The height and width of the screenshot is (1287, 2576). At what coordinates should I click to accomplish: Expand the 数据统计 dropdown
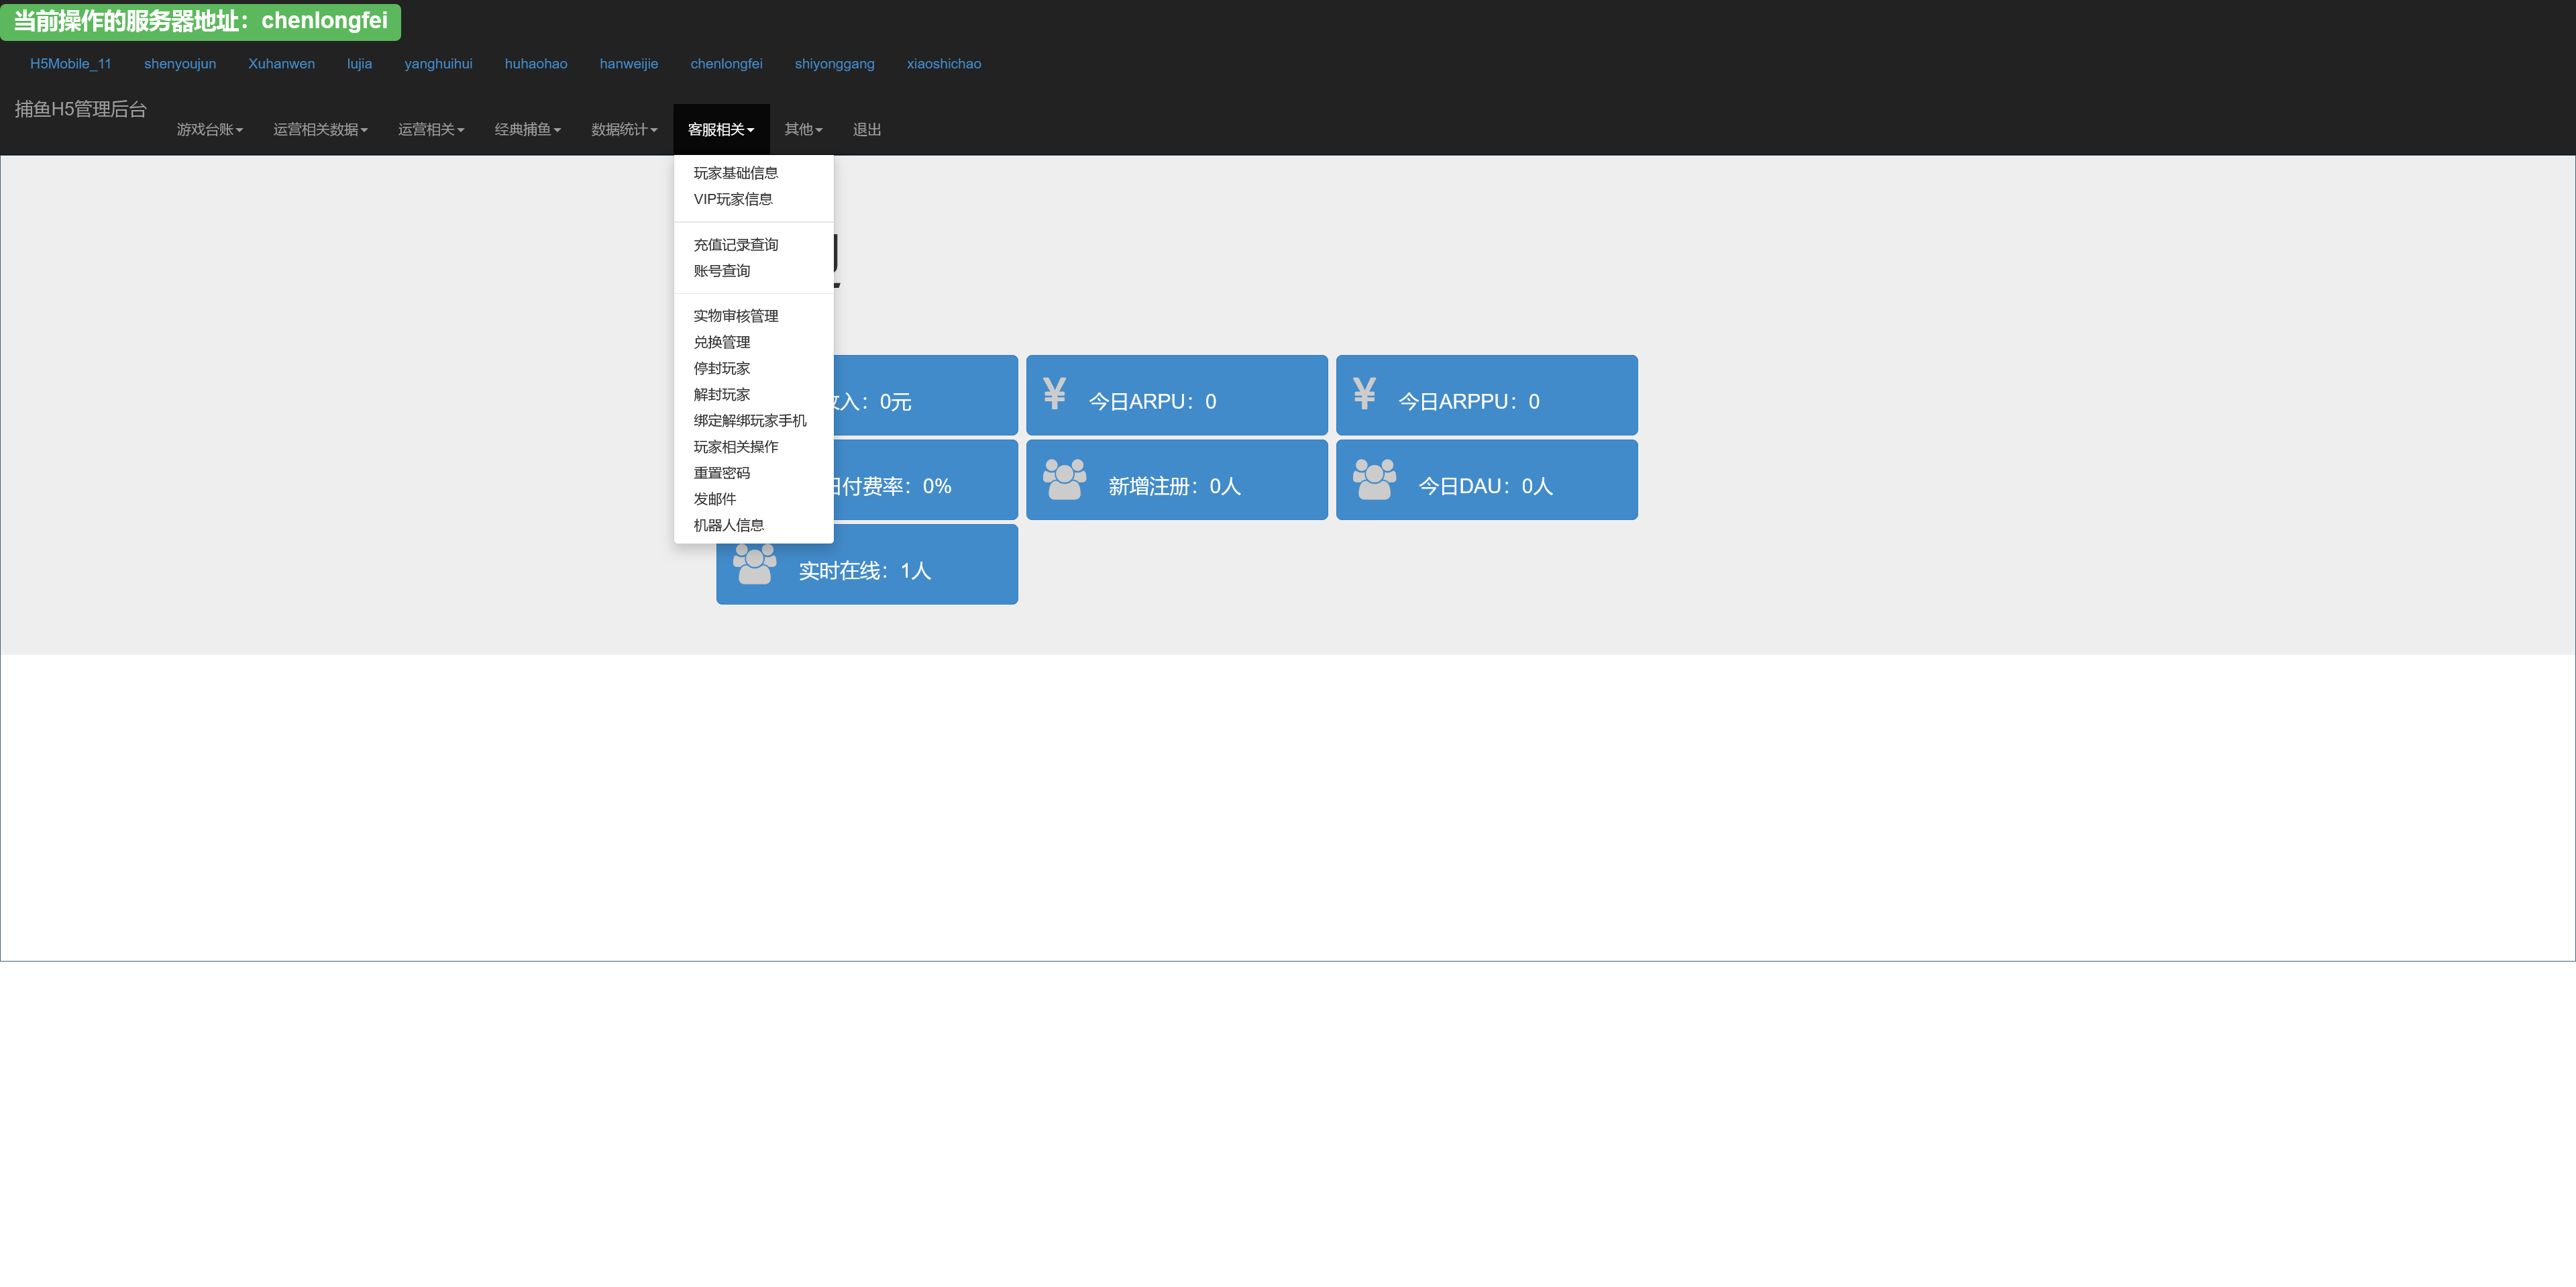coord(624,130)
